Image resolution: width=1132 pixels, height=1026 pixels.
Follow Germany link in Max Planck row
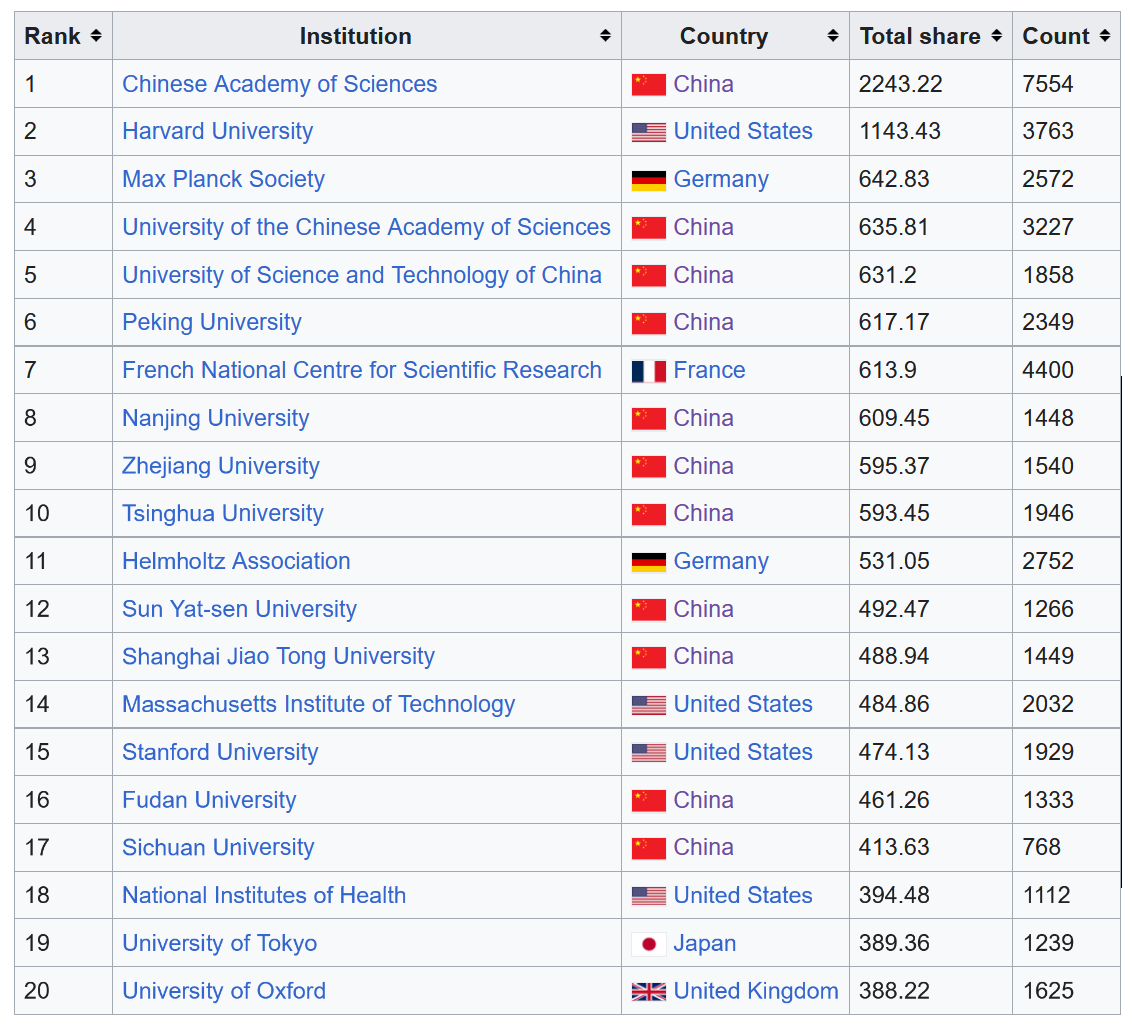[x=721, y=179]
